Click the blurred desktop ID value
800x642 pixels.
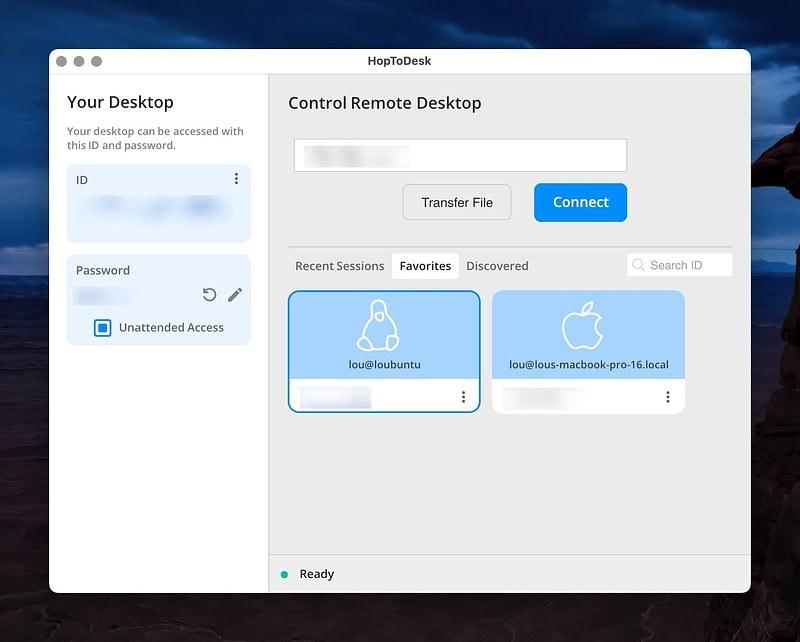tap(155, 207)
